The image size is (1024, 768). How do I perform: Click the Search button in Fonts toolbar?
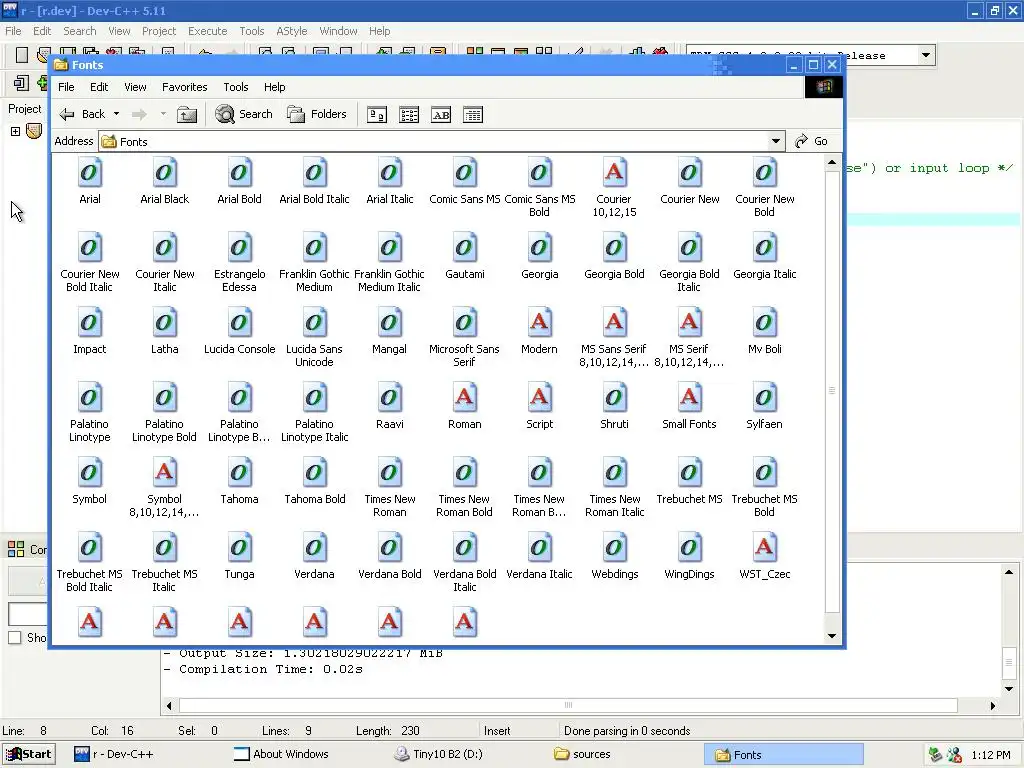[244, 114]
